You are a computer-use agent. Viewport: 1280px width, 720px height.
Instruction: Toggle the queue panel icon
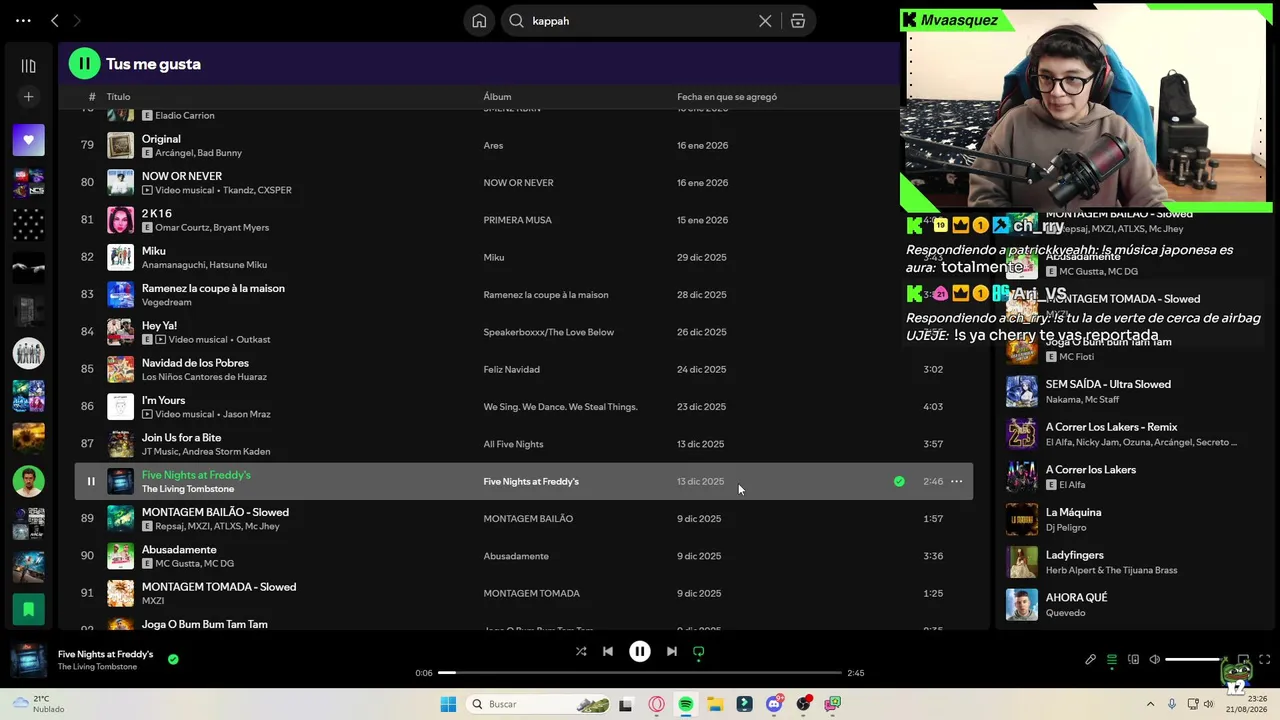click(x=1112, y=659)
